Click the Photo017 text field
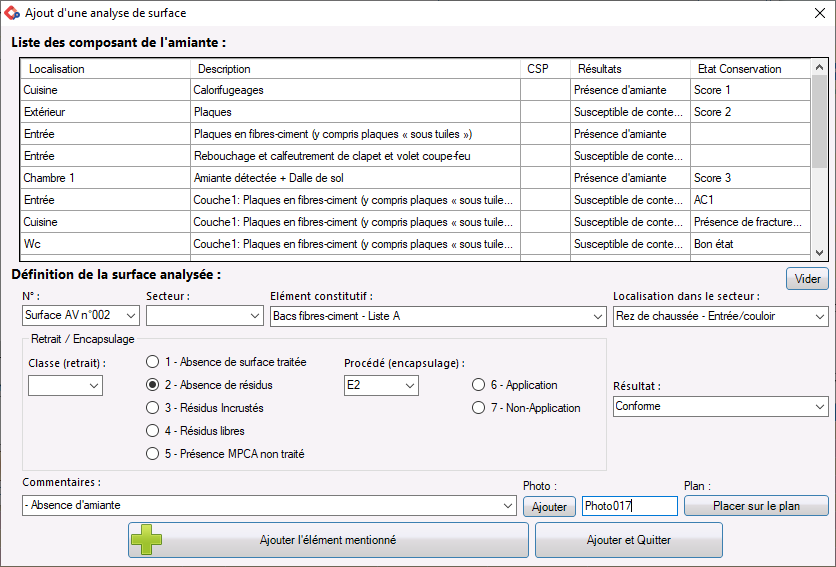This screenshot has height=567, width=836. click(630, 506)
